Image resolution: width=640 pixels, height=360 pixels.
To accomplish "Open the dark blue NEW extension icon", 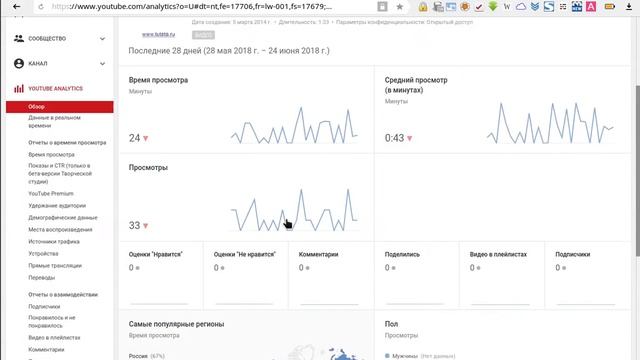I will [577, 7].
